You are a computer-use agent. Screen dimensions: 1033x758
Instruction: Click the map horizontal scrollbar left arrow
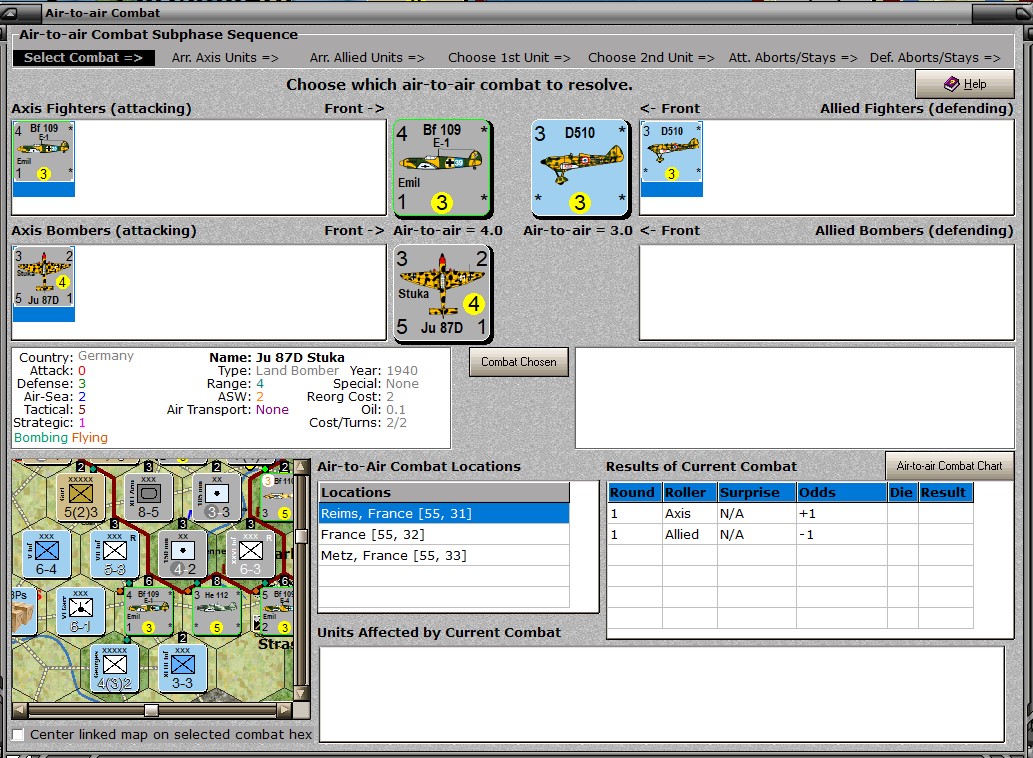click(20, 710)
